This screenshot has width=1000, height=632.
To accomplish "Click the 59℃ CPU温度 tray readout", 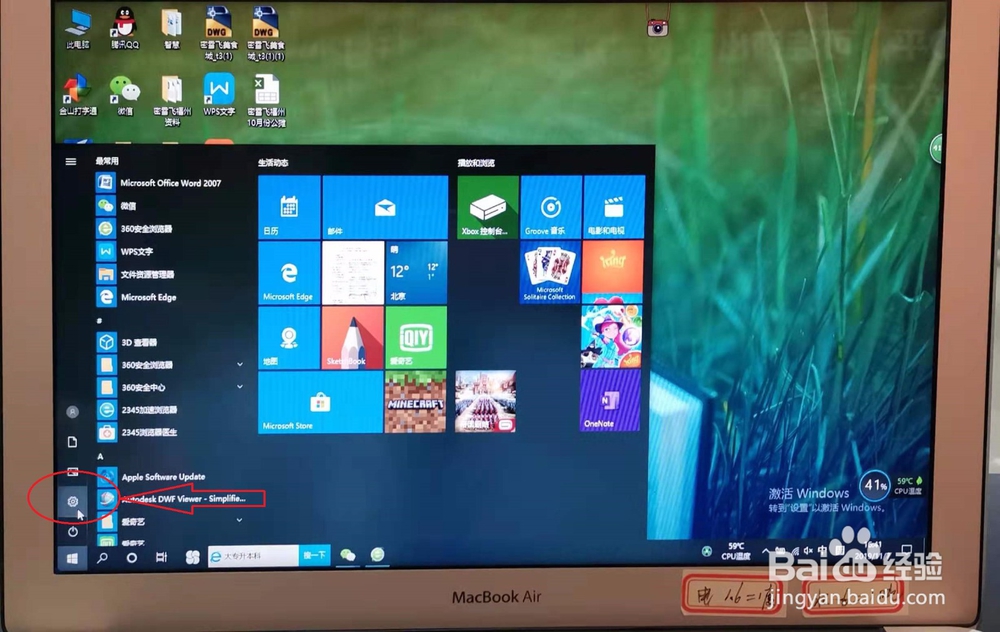I will click(735, 551).
